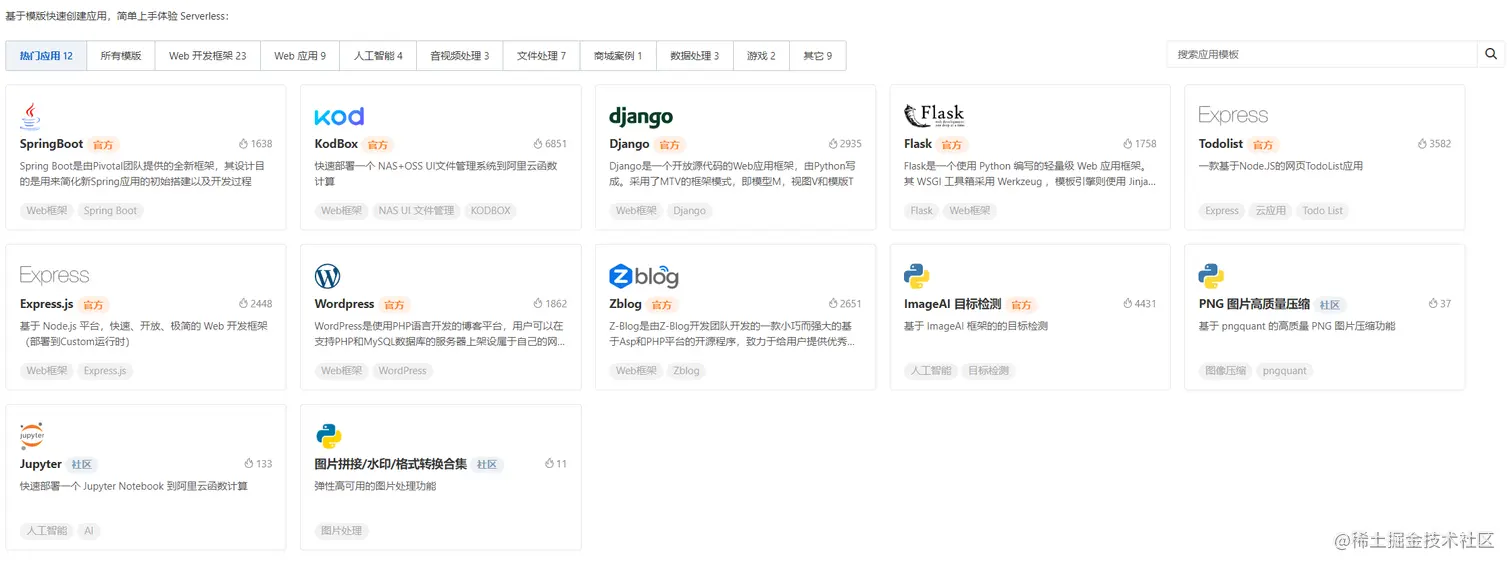Click the 目标检测 tag chip

988,371
